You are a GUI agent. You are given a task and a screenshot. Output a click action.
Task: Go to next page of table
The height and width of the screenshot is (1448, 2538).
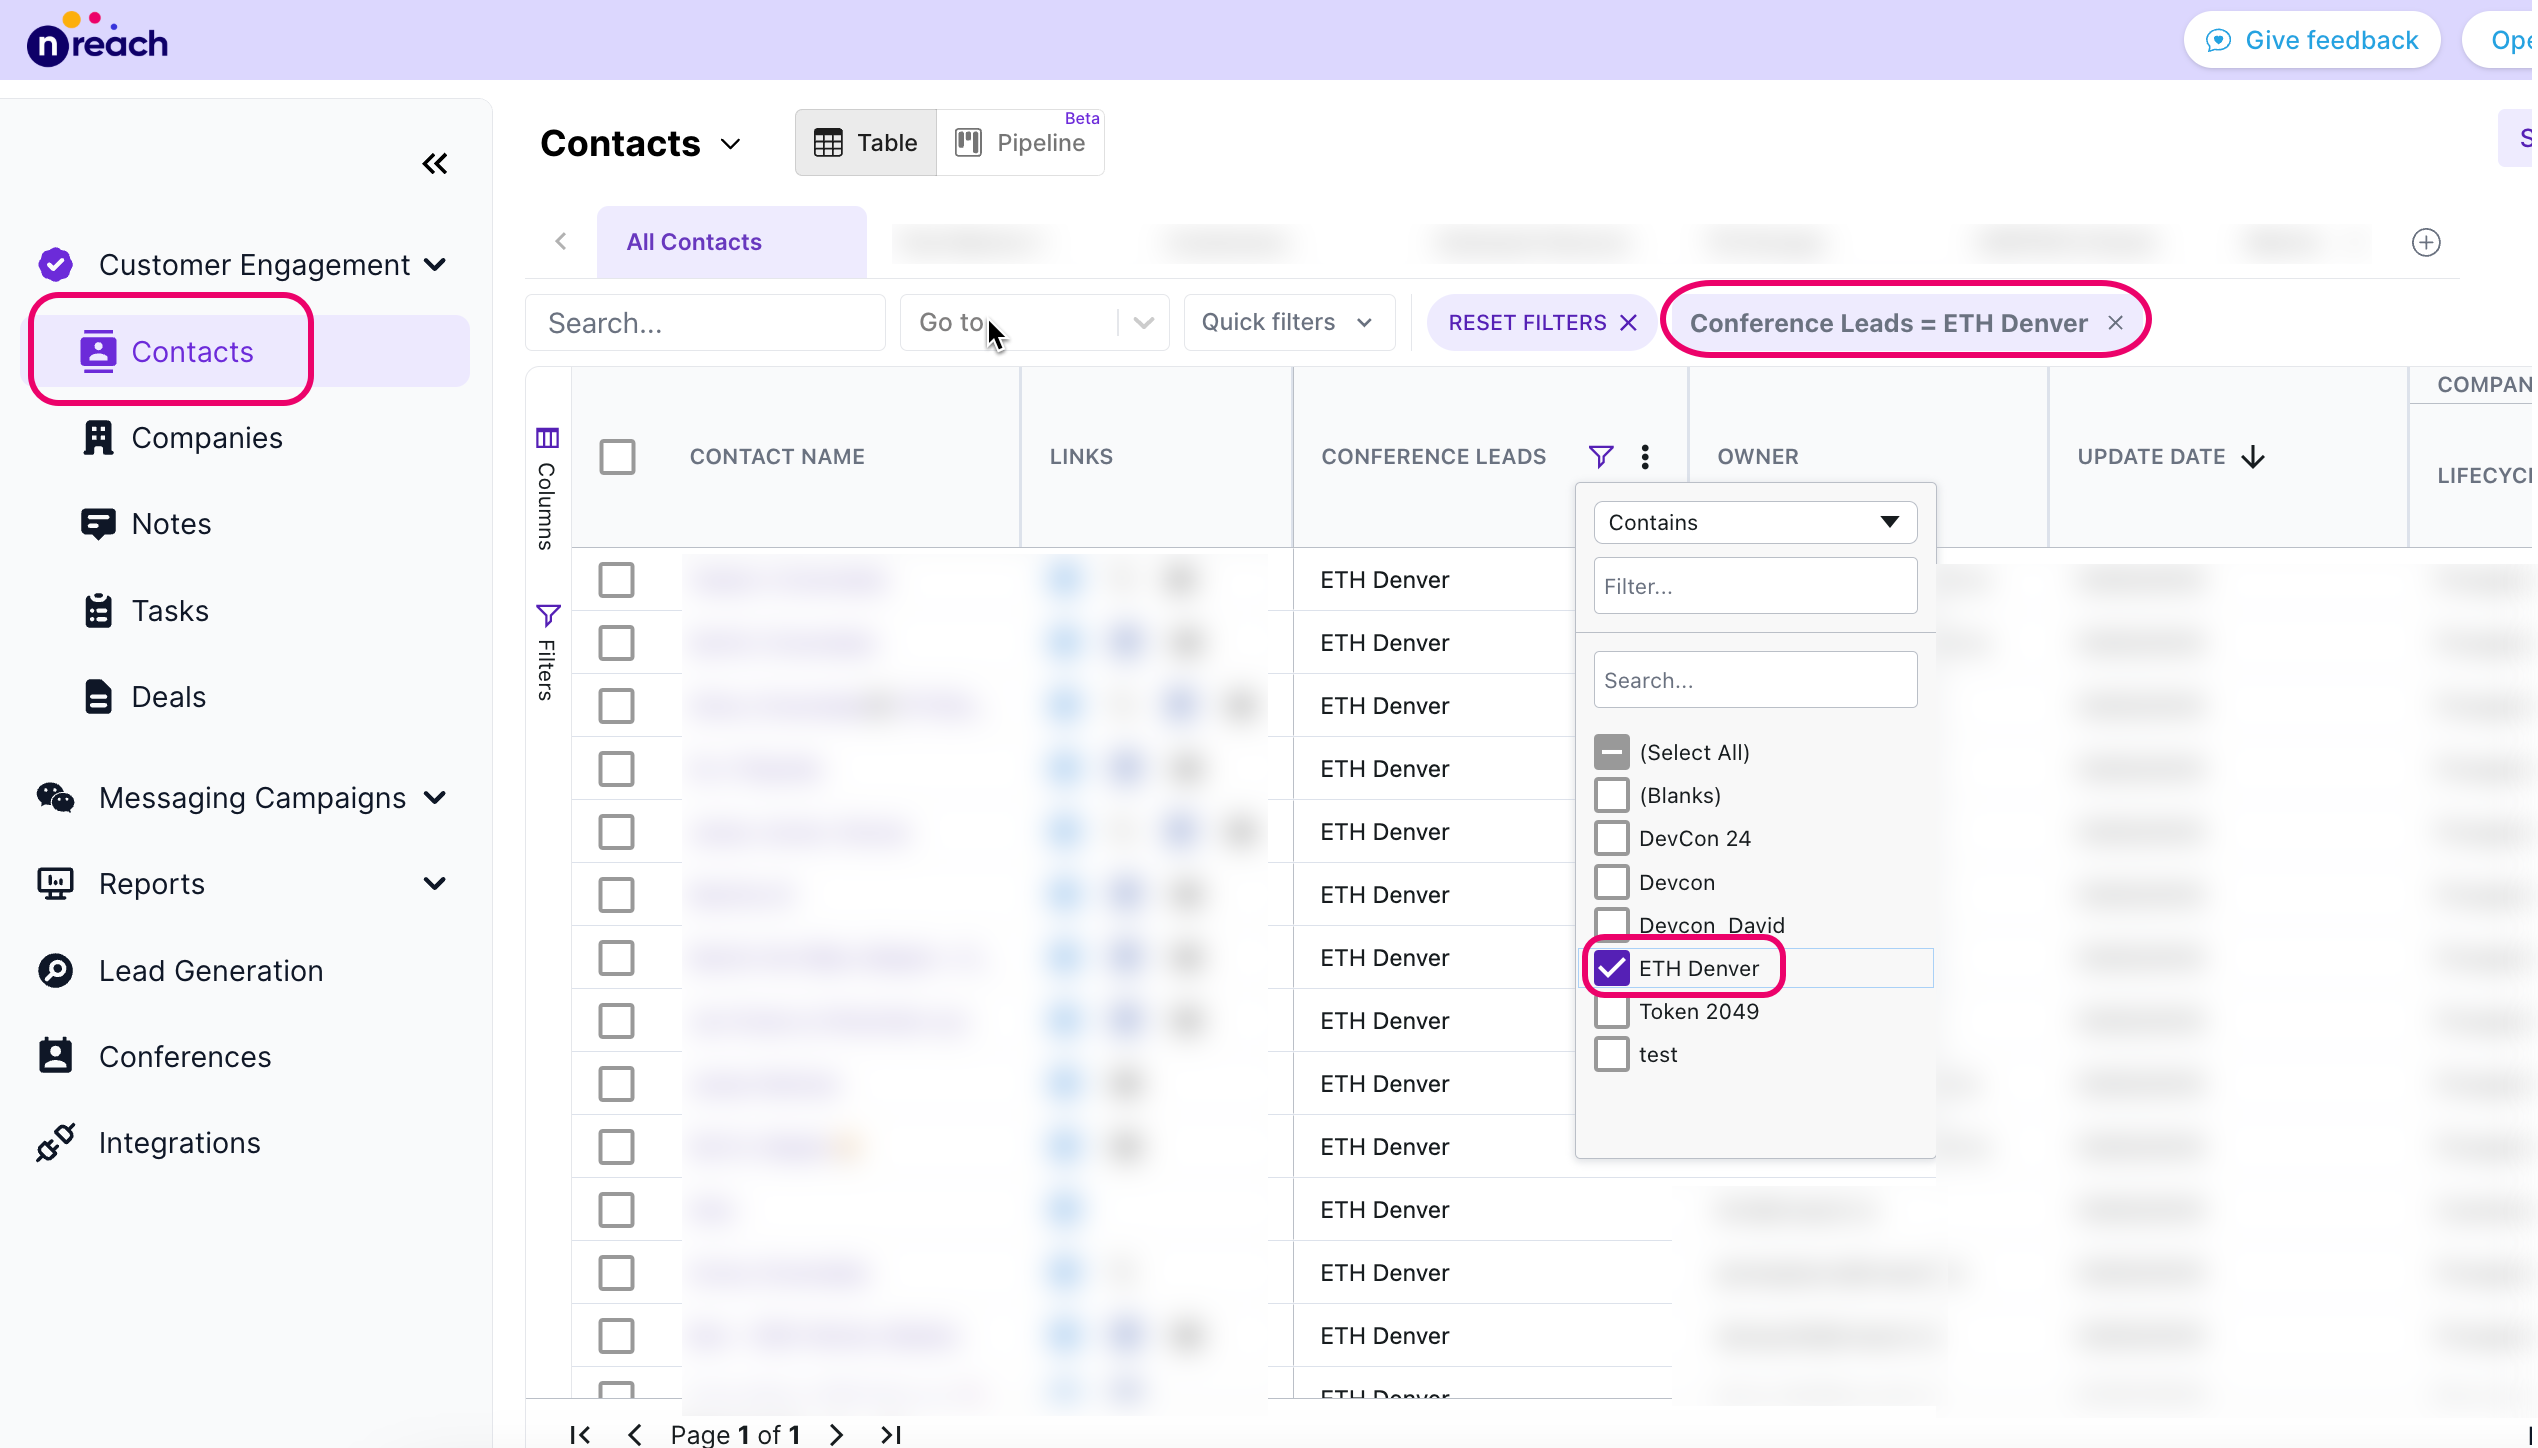pyautogui.click(x=836, y=1435)
